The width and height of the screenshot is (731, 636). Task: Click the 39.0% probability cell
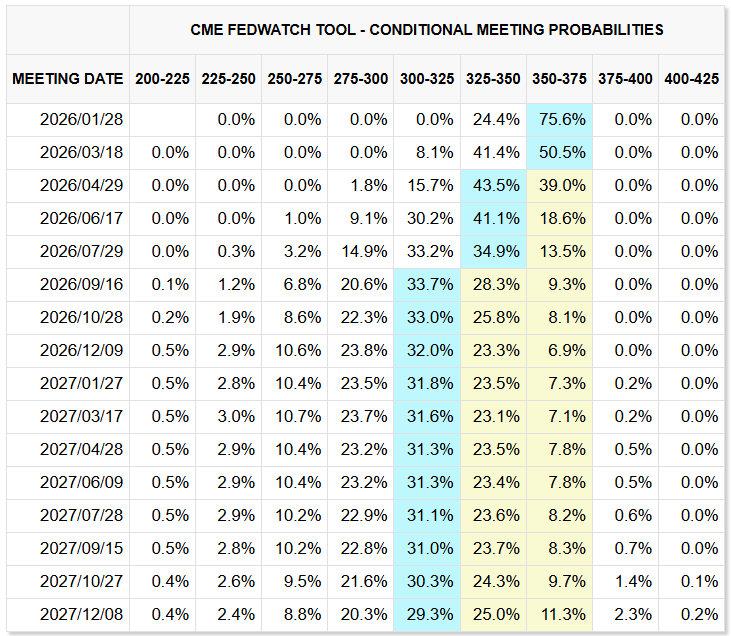(x=560, y=186)
